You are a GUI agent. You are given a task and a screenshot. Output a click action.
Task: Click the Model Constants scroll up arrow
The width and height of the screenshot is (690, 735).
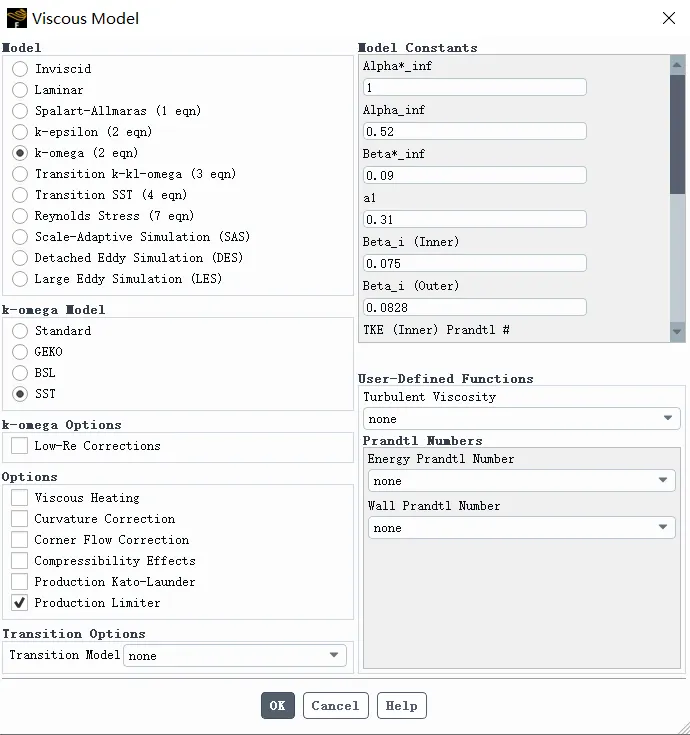pos(677,65)
